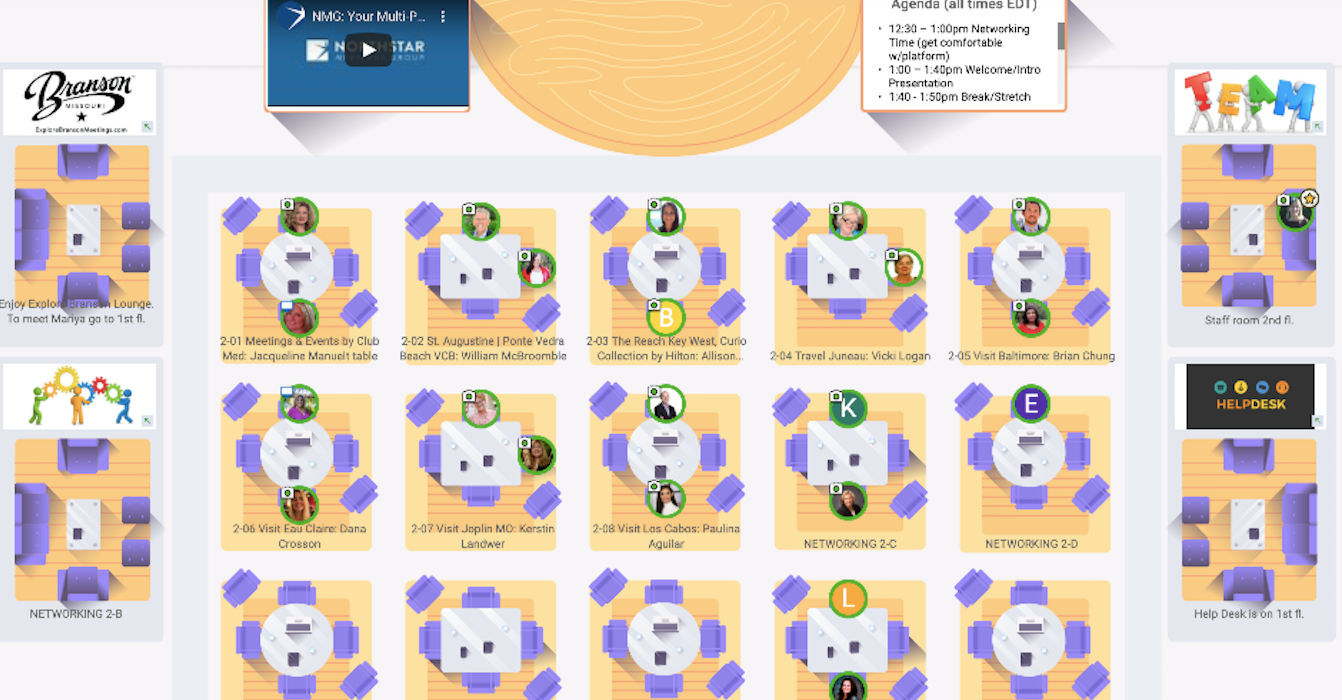Click the 'Agenda (all times EDT)' heading
1342x700 pixels.
[x=964, y=5]
